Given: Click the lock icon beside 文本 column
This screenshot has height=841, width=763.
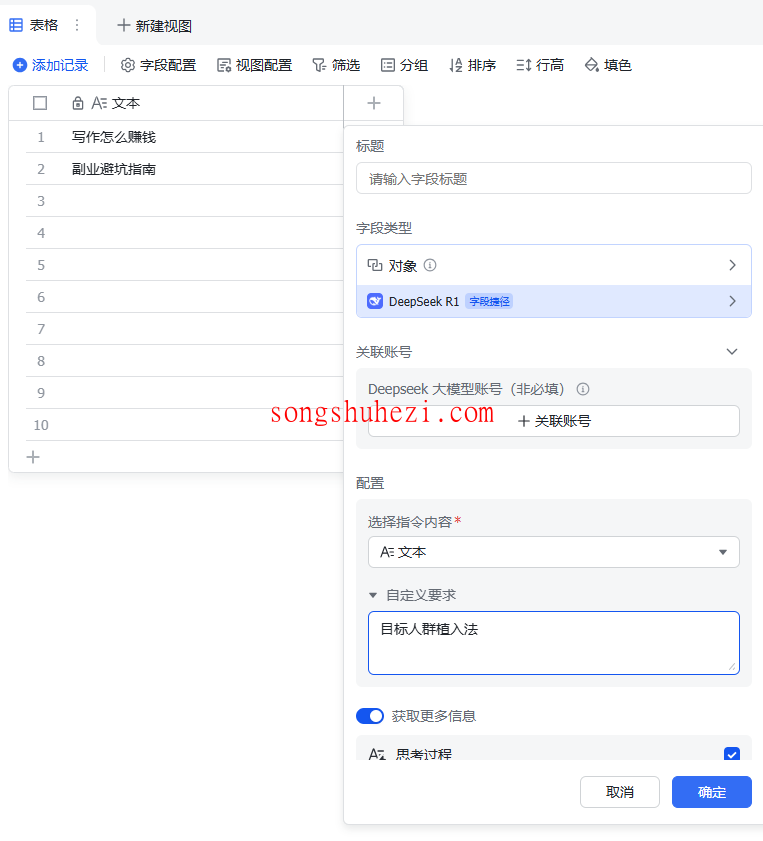Looking at the screenshot, I should [x=78, y=103].
